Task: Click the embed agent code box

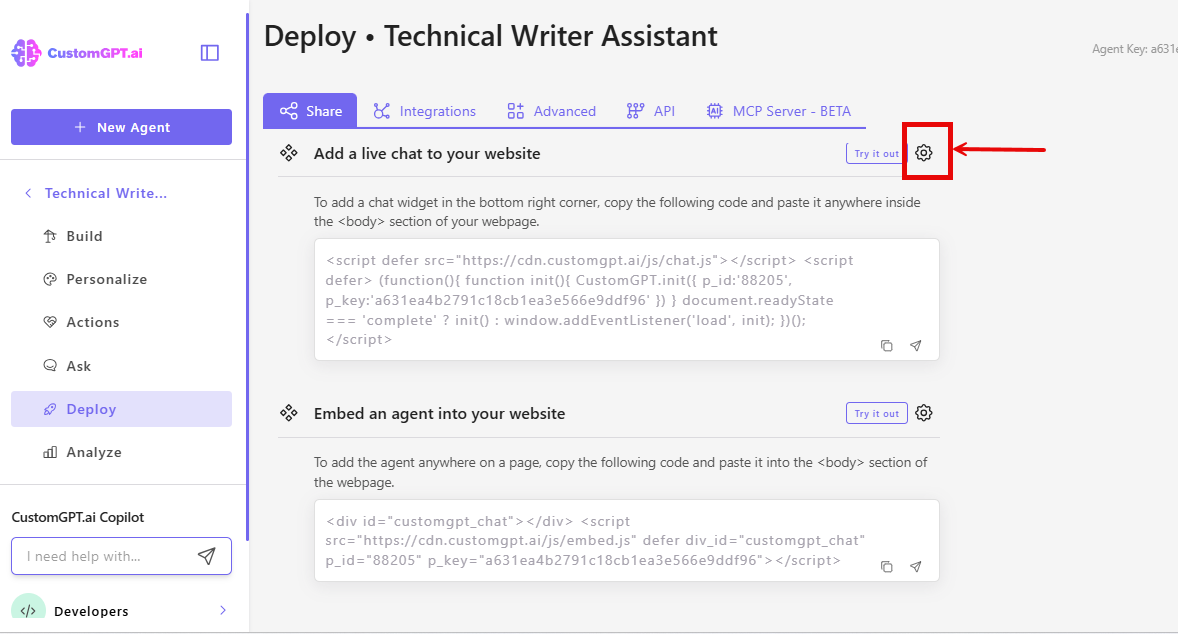Action: [627, 540]
